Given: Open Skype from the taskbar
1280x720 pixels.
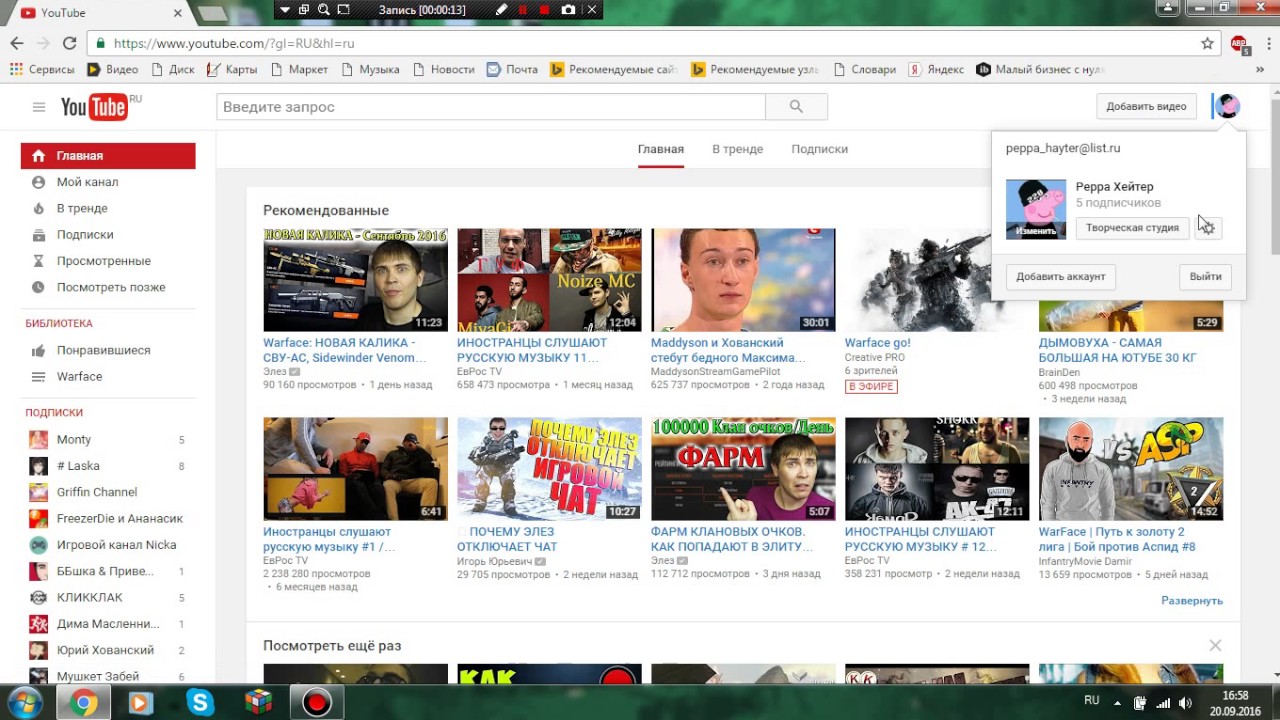Looking at the screenshot, I should 201,703.
